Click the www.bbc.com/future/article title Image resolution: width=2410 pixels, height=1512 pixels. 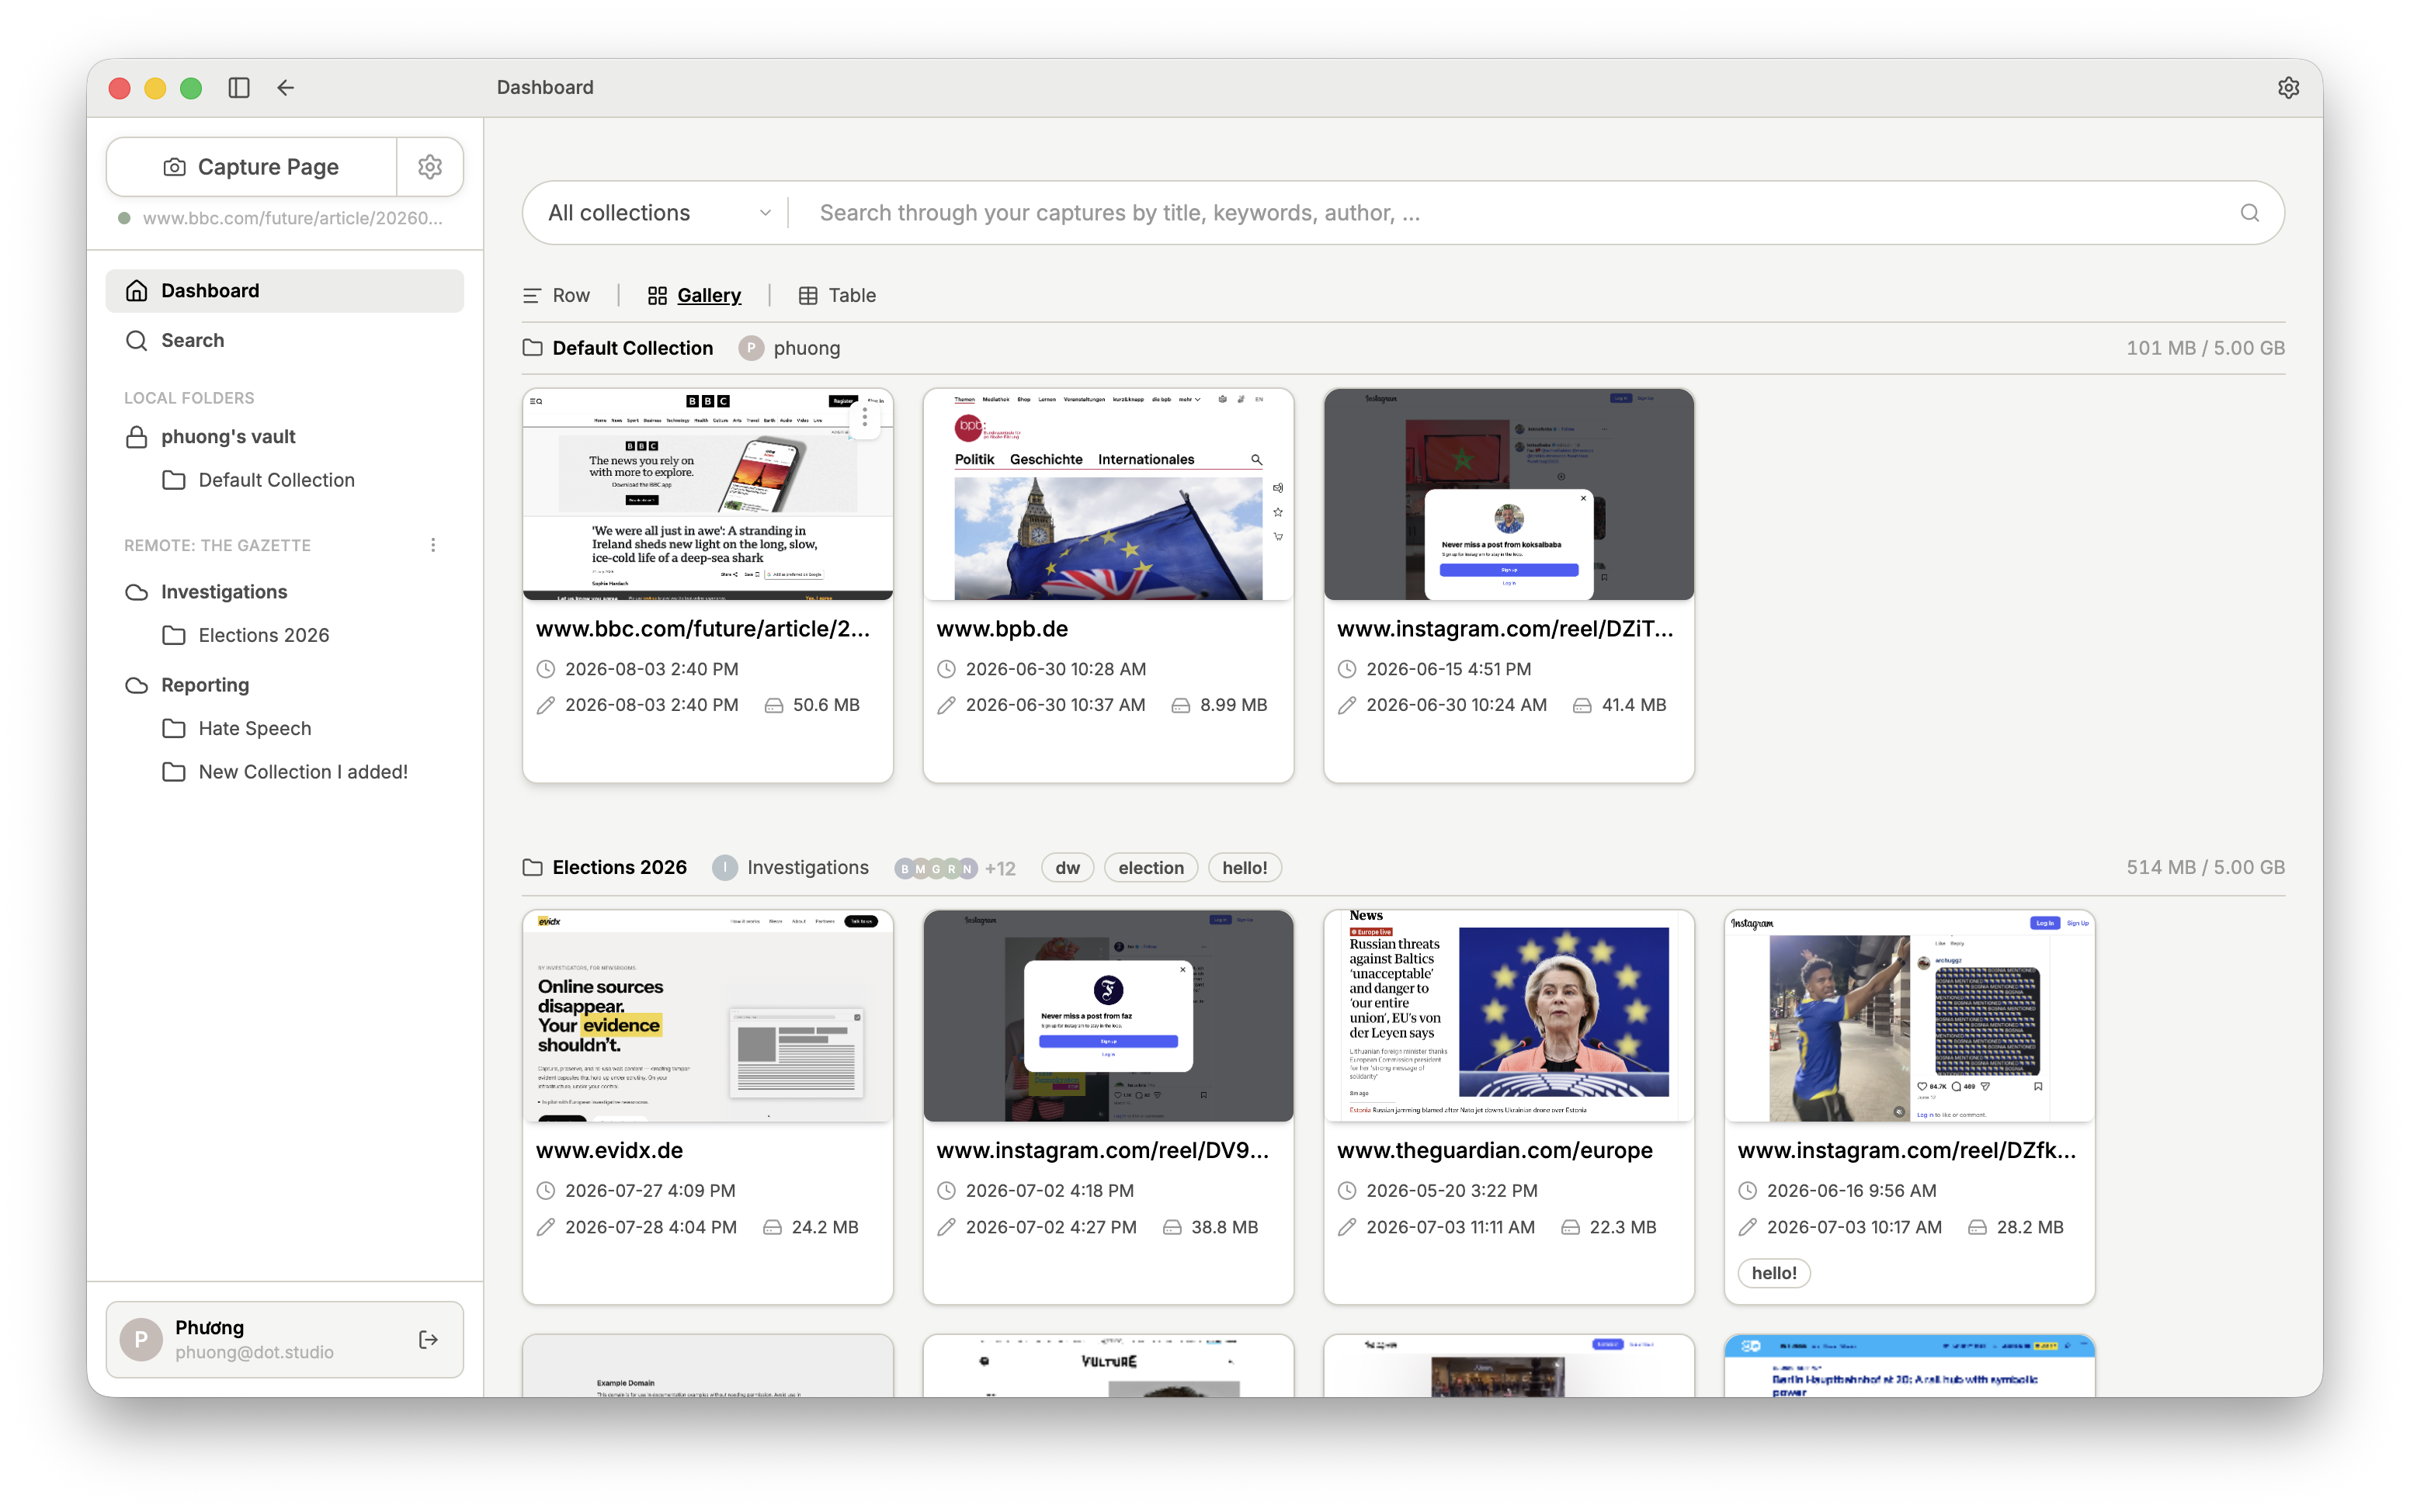pos(703,629)
